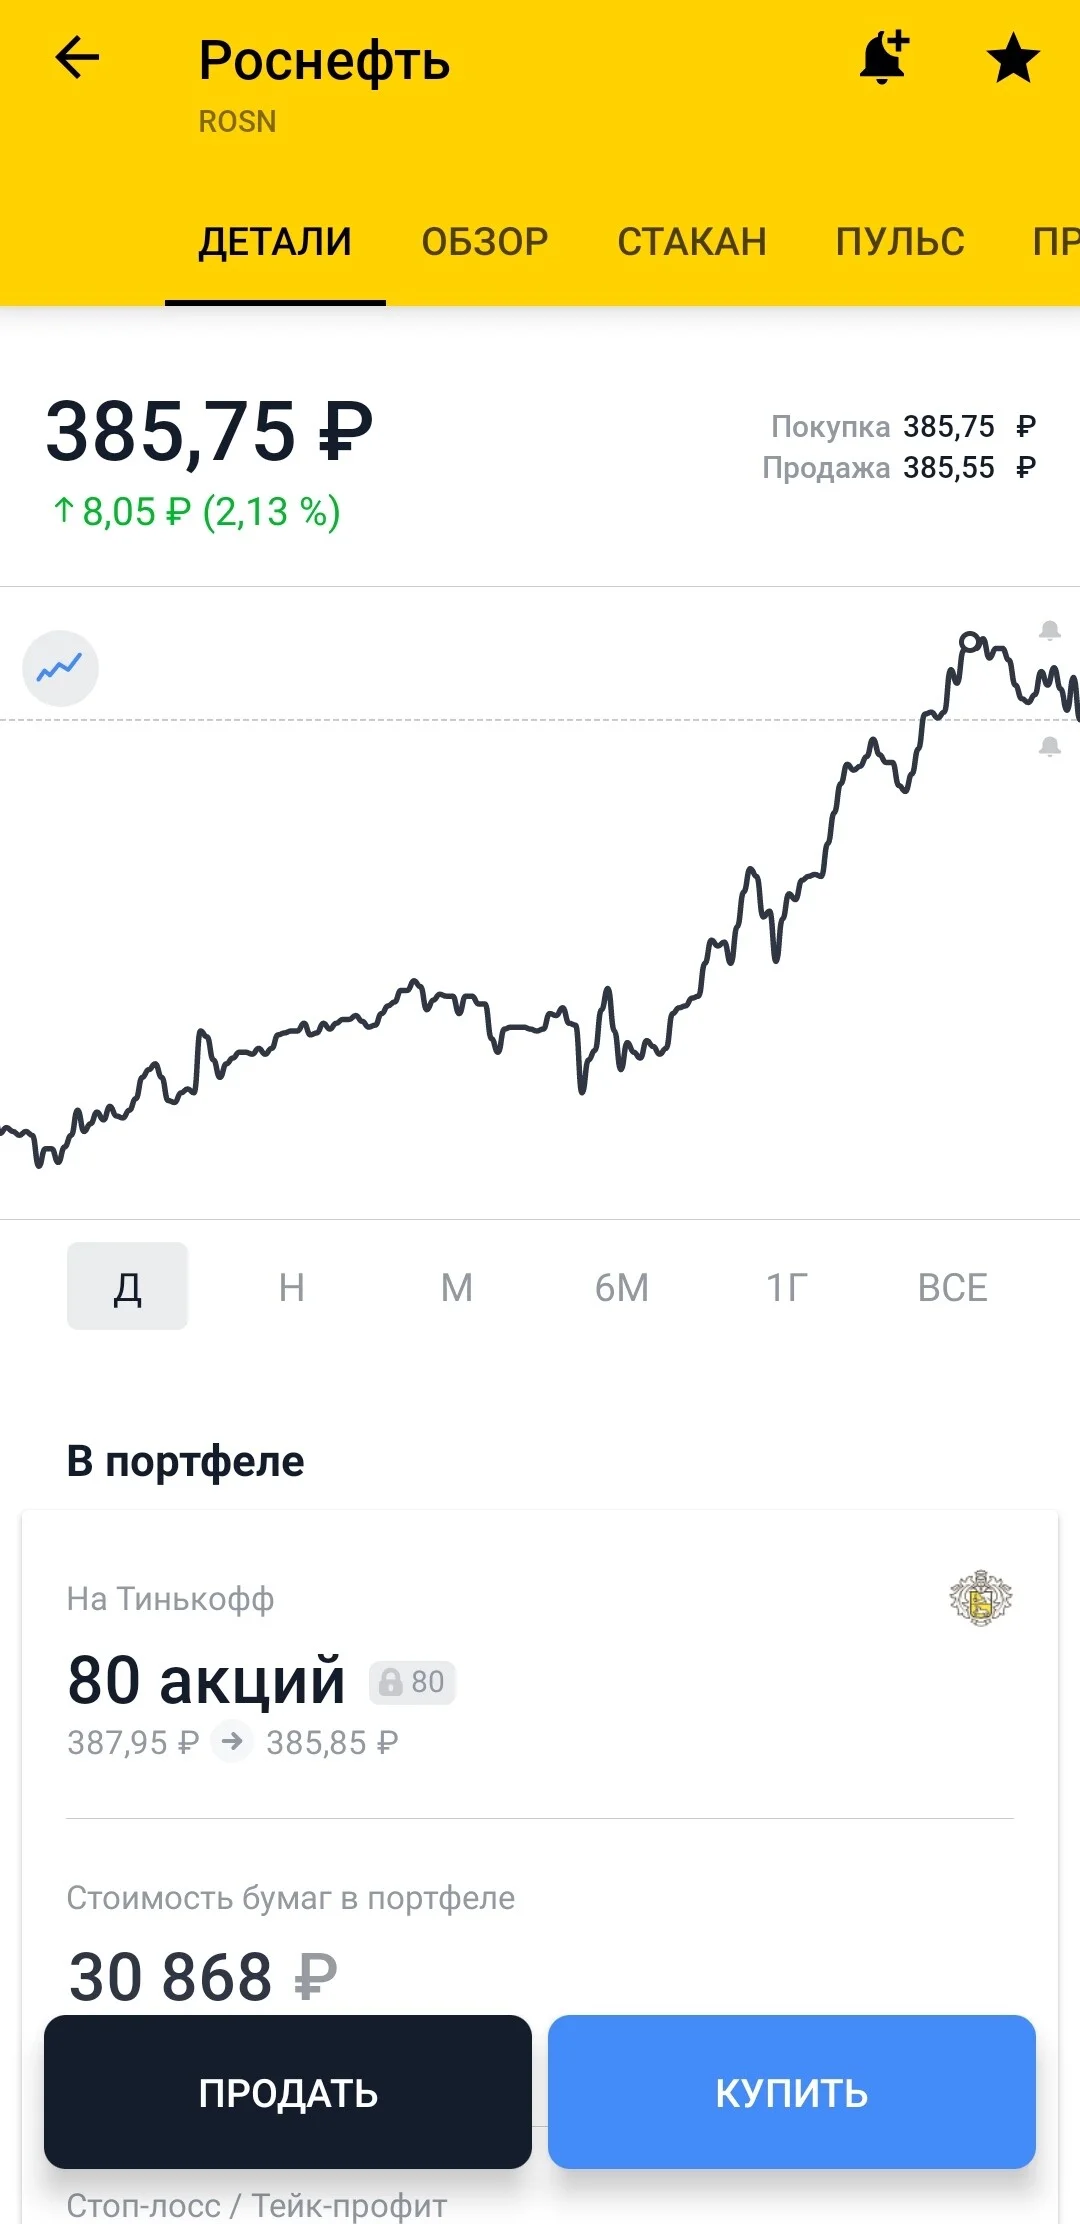Tap upper bell alert marker on chart
This screenshot has width=1080, height=2224.
pyautogui.click(x=1049, y=630)
